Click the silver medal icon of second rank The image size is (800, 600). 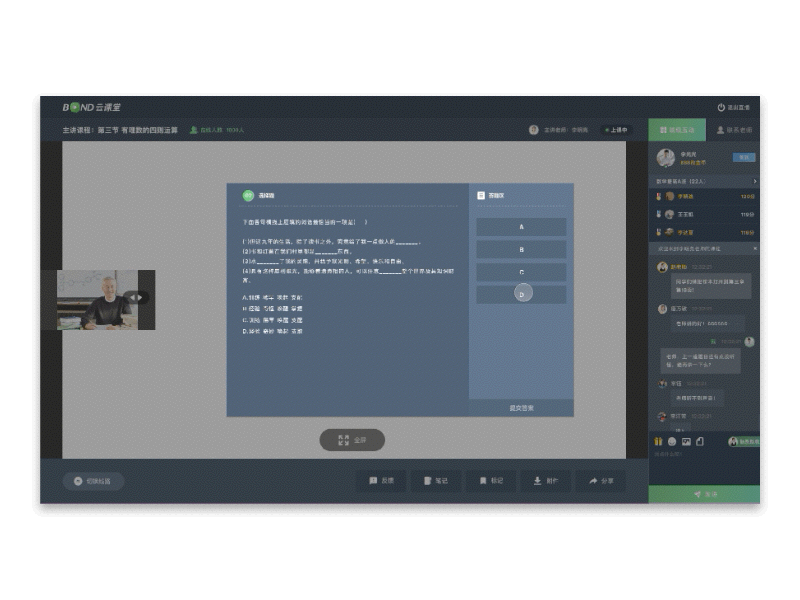click(x=658, y=214)
